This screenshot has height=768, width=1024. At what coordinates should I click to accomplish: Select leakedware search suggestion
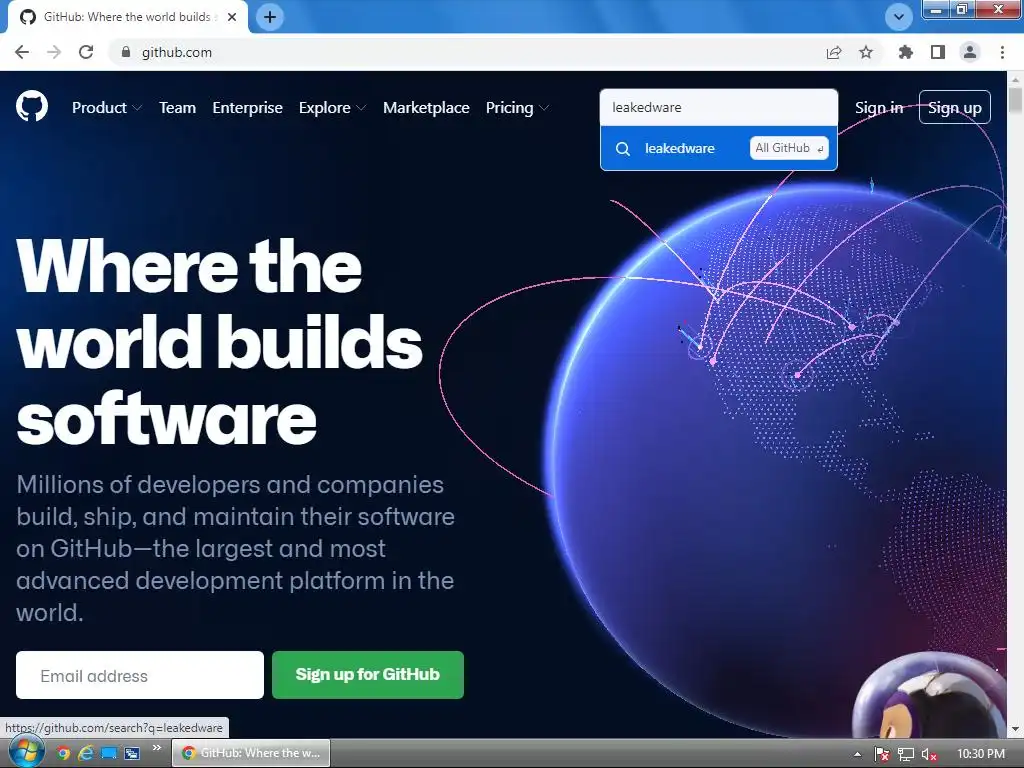click(x=718, y=148)
